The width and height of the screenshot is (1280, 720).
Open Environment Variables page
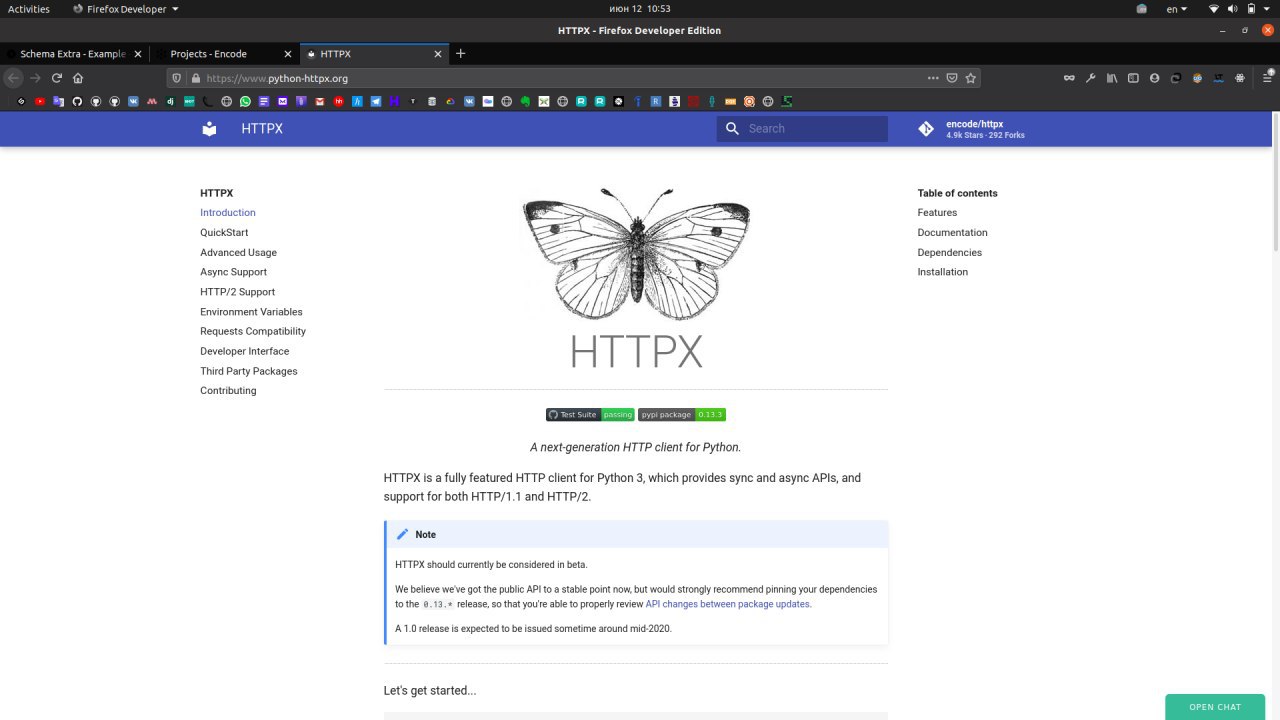pyautogui.click(x=251, y=312)
